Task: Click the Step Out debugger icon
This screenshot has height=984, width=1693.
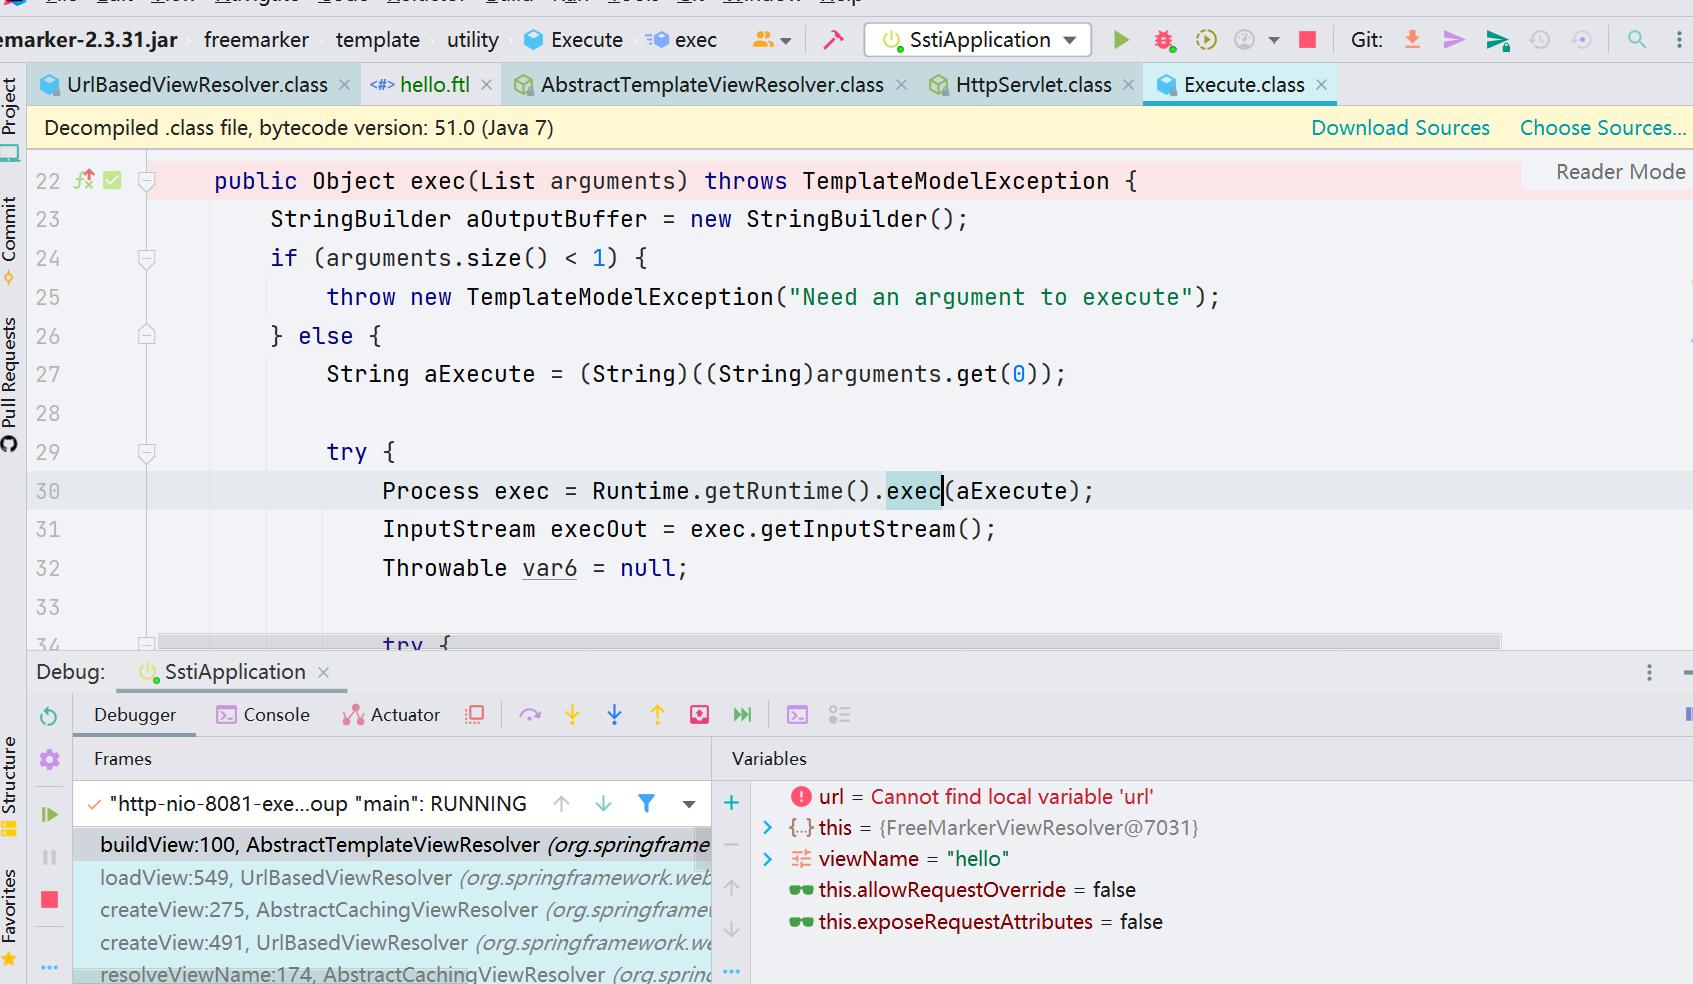Action: coord(657,714)
